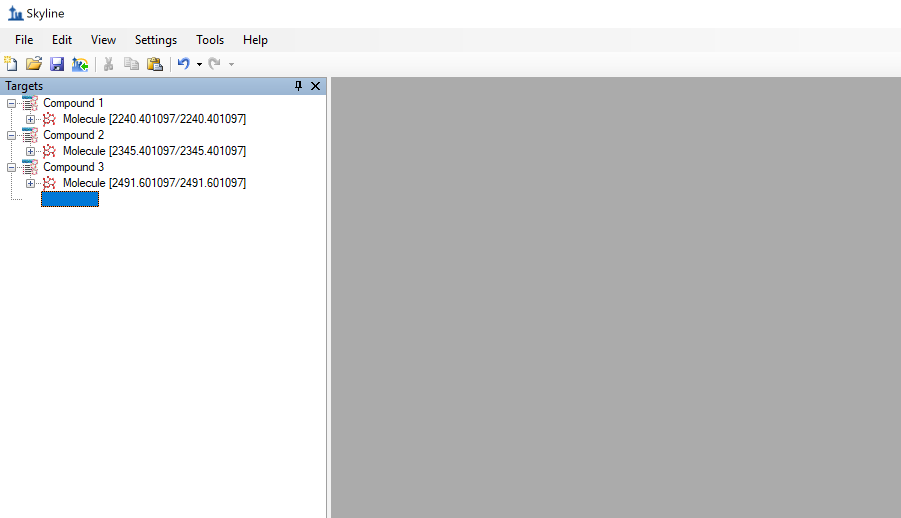Screen dimensions: 901x518
Task: Select Molecule [2240.401097/2240.401097] item
Action: (x=154, y=119)
